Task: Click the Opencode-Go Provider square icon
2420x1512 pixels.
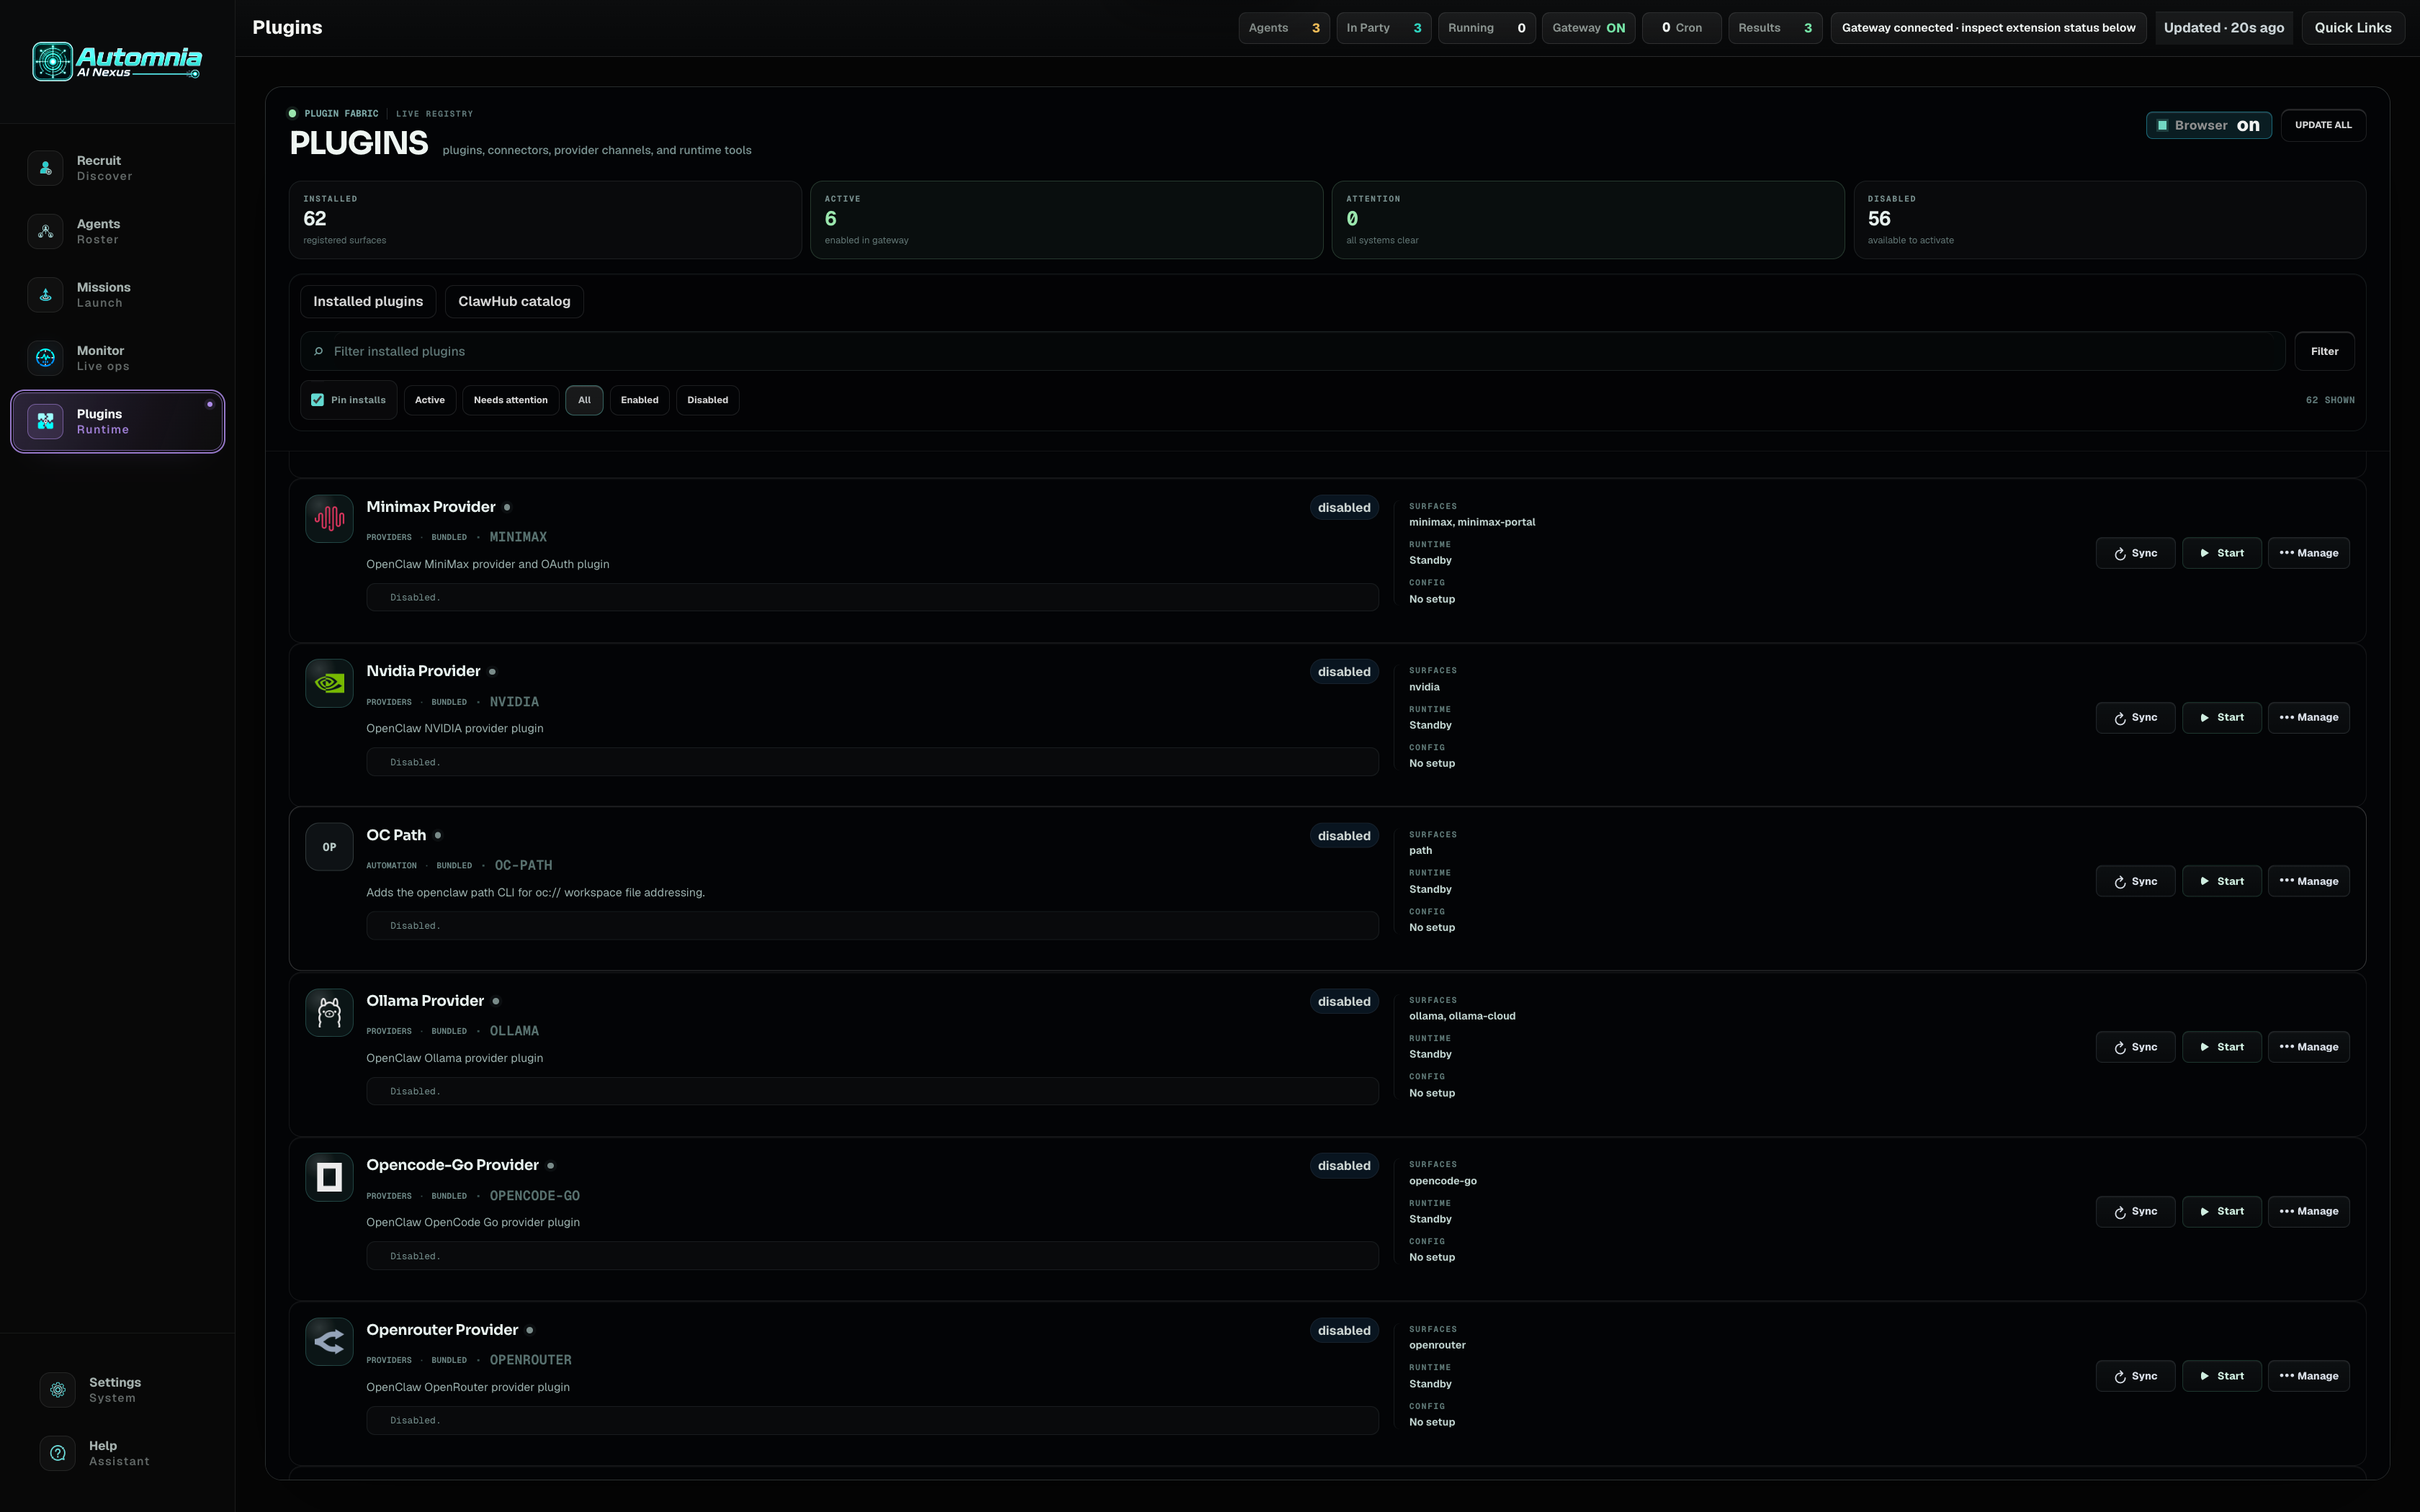Action: click(329, 1177)
